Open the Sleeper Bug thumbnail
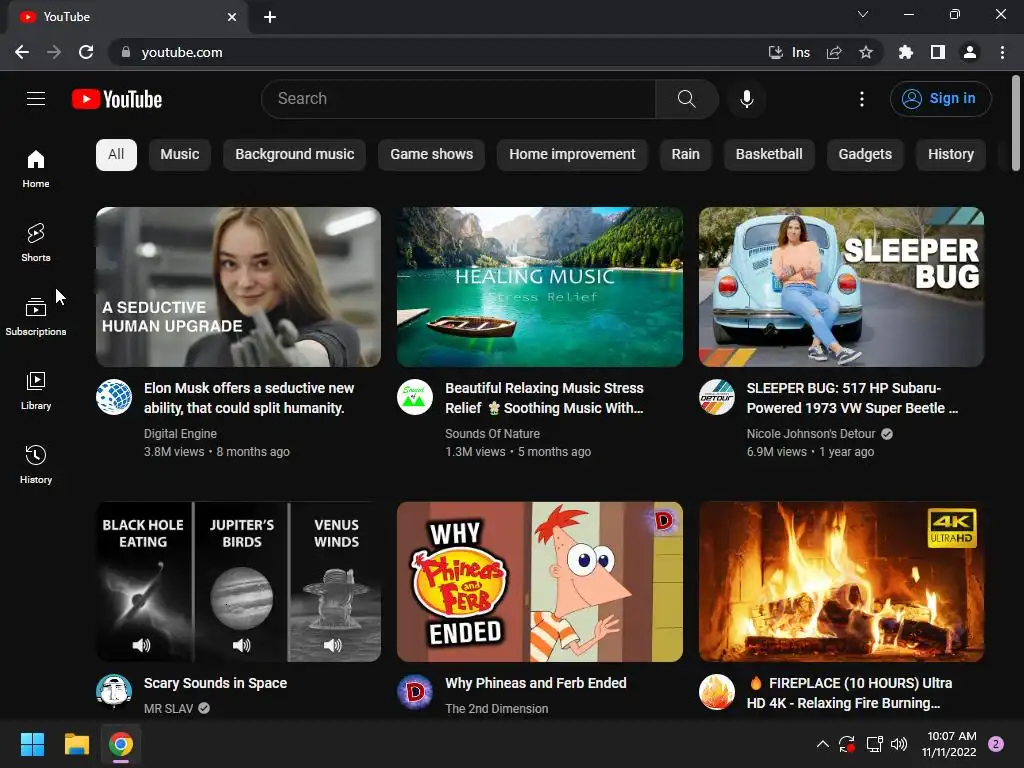 coord(841,287)
